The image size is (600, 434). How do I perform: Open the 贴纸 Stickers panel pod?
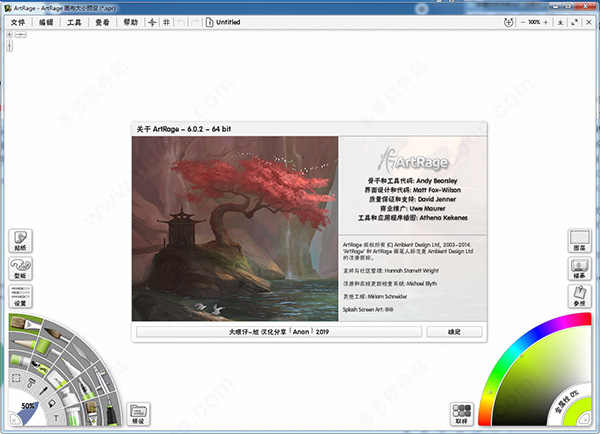[20, 241]
